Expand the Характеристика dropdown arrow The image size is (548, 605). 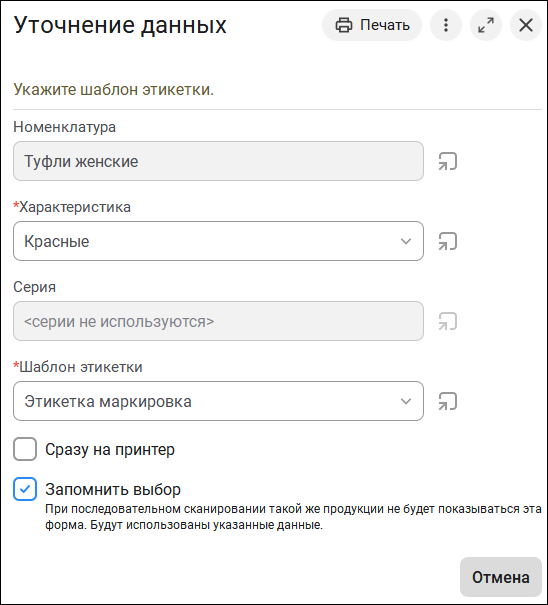pyautogui.click(x=406, y=241)
